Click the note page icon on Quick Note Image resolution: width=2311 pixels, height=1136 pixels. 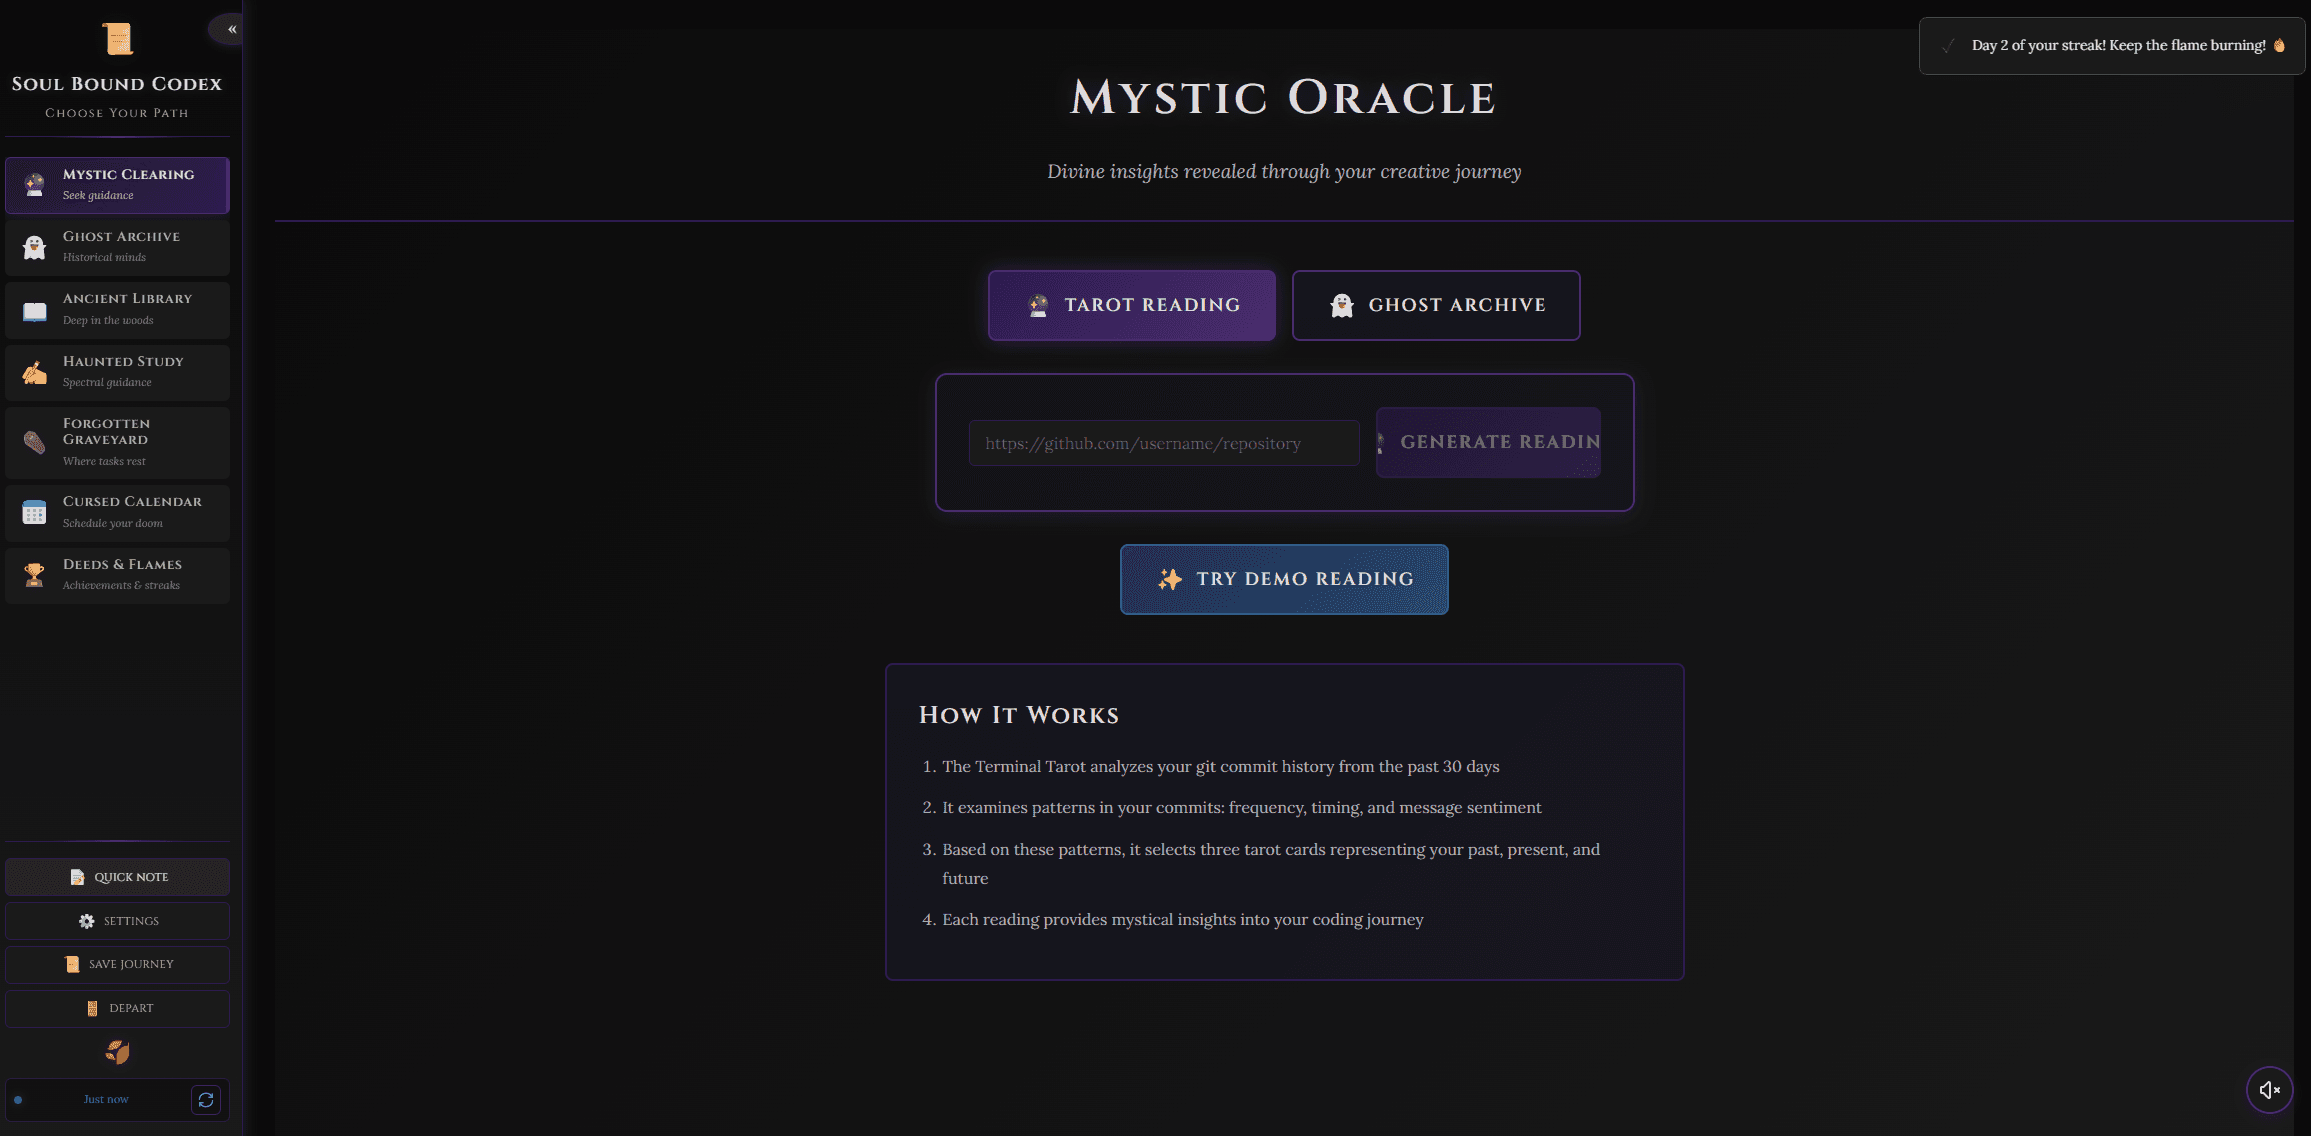(77, 877)
